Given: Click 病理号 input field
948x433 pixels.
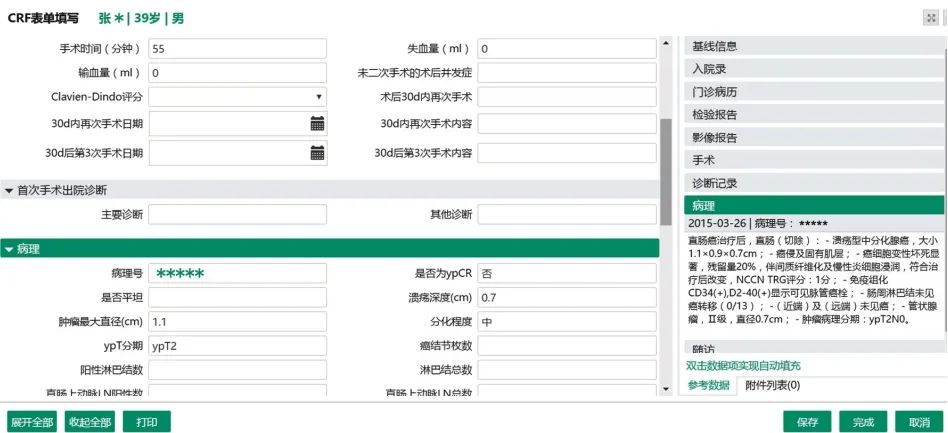Looking at the screenshot, I should click(238, 273).
